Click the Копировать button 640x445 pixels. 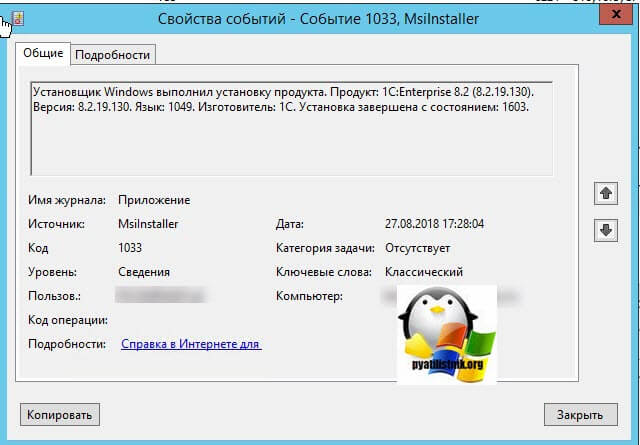60,415
